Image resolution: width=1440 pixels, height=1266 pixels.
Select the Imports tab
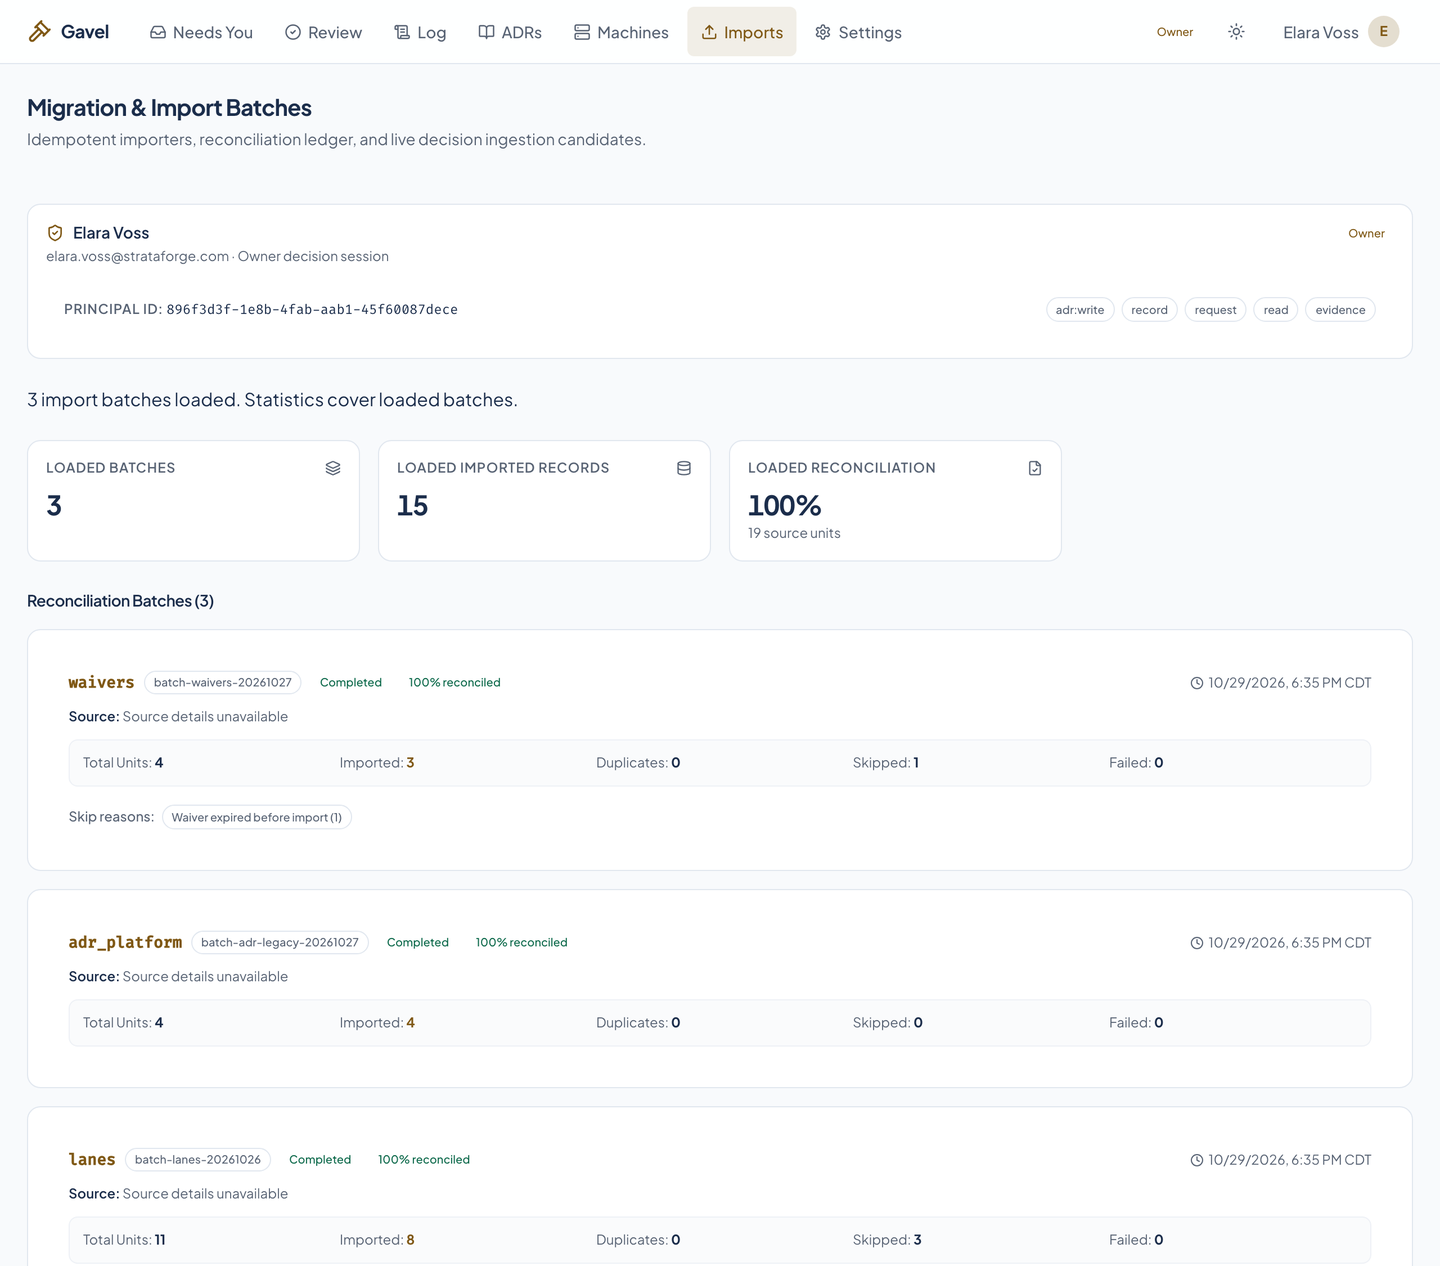coord(742,32)
